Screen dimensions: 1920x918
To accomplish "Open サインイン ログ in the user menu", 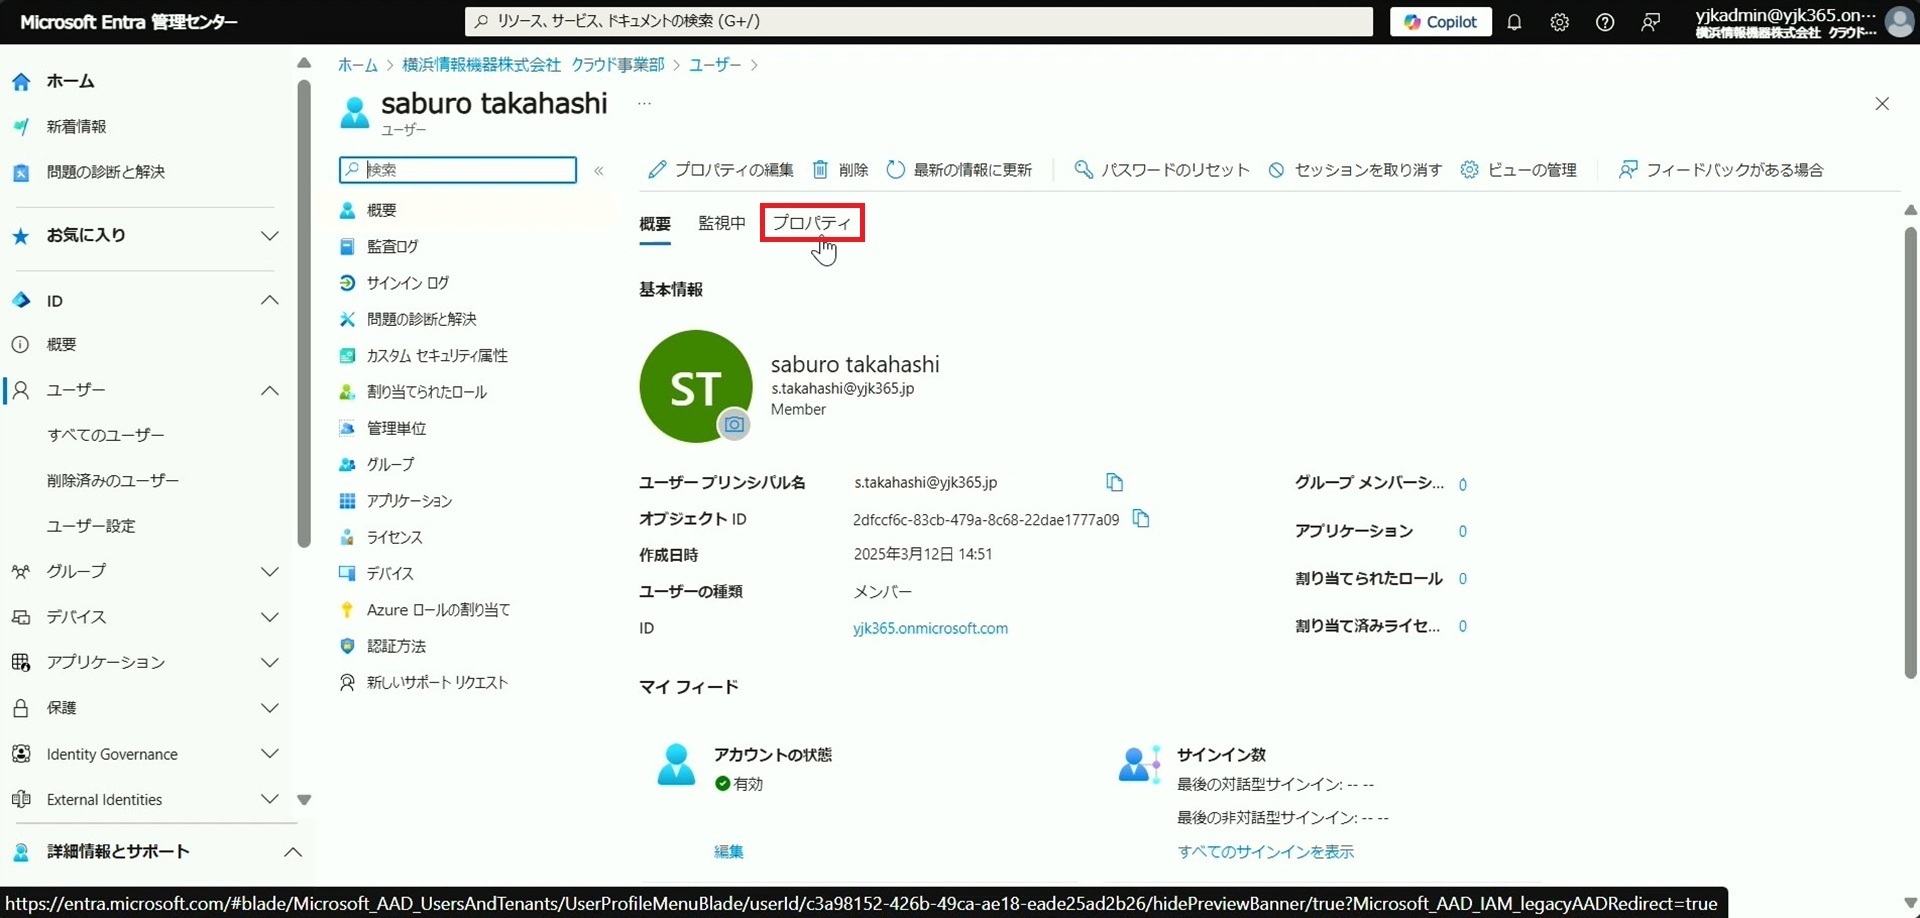I will click(x=407, y=283).
